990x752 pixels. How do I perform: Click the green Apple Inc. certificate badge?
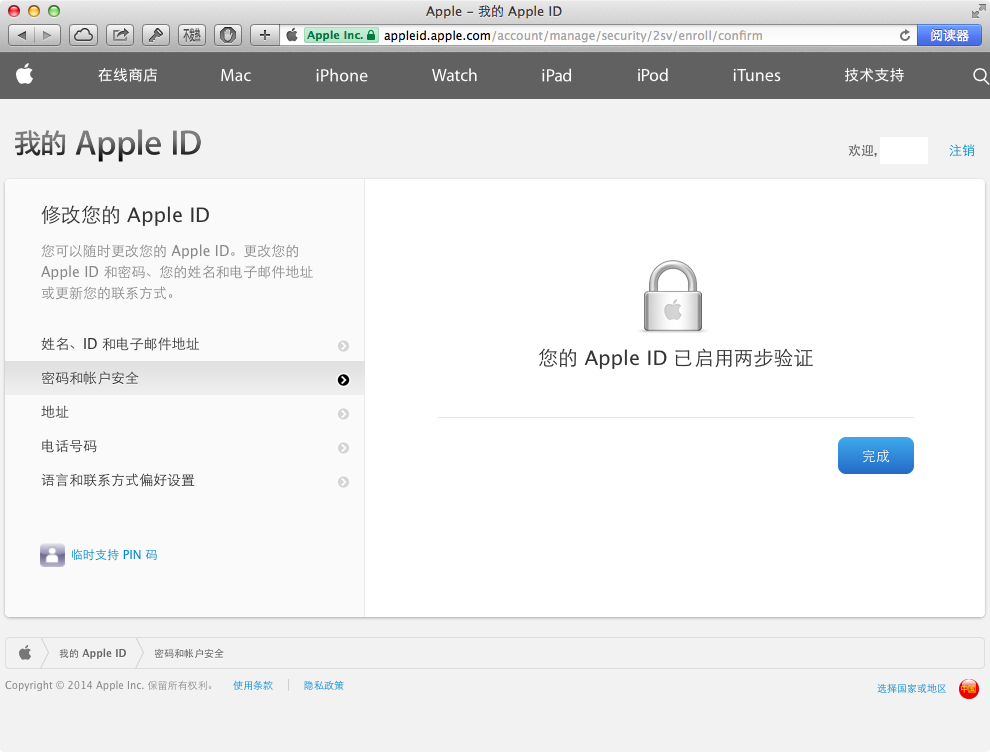point(341,35)
